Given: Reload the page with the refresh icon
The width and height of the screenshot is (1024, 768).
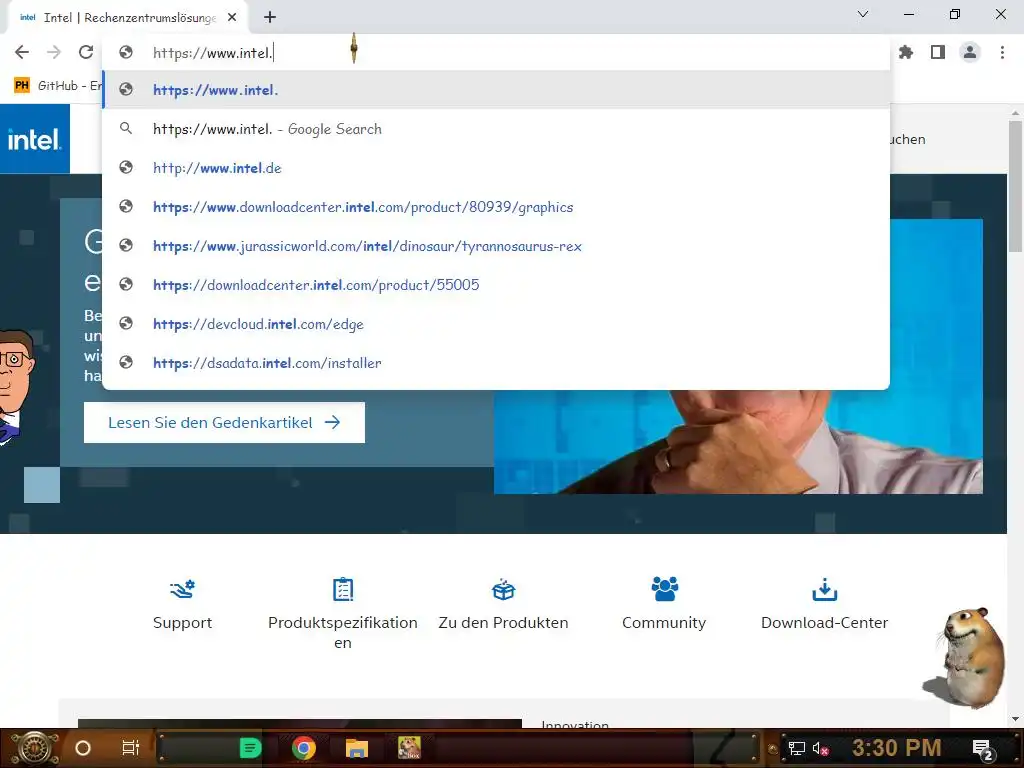Looking at the screenshot, I should pyautogui.click(x=86, y=52).
